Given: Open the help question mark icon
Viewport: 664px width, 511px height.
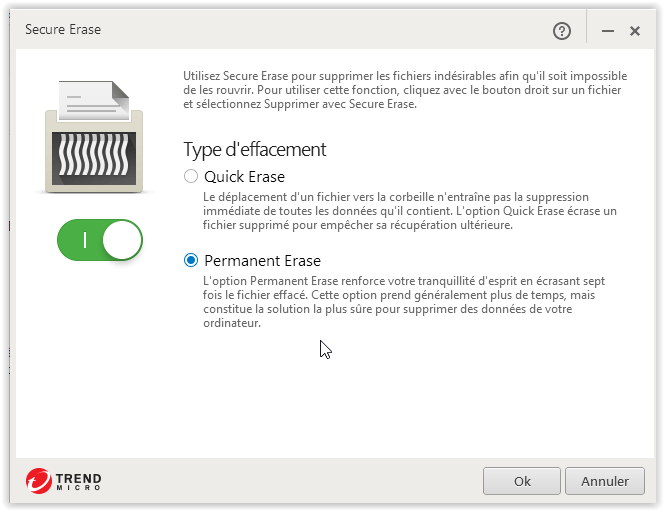Looking at the screenshot, I should coord(562,31).
